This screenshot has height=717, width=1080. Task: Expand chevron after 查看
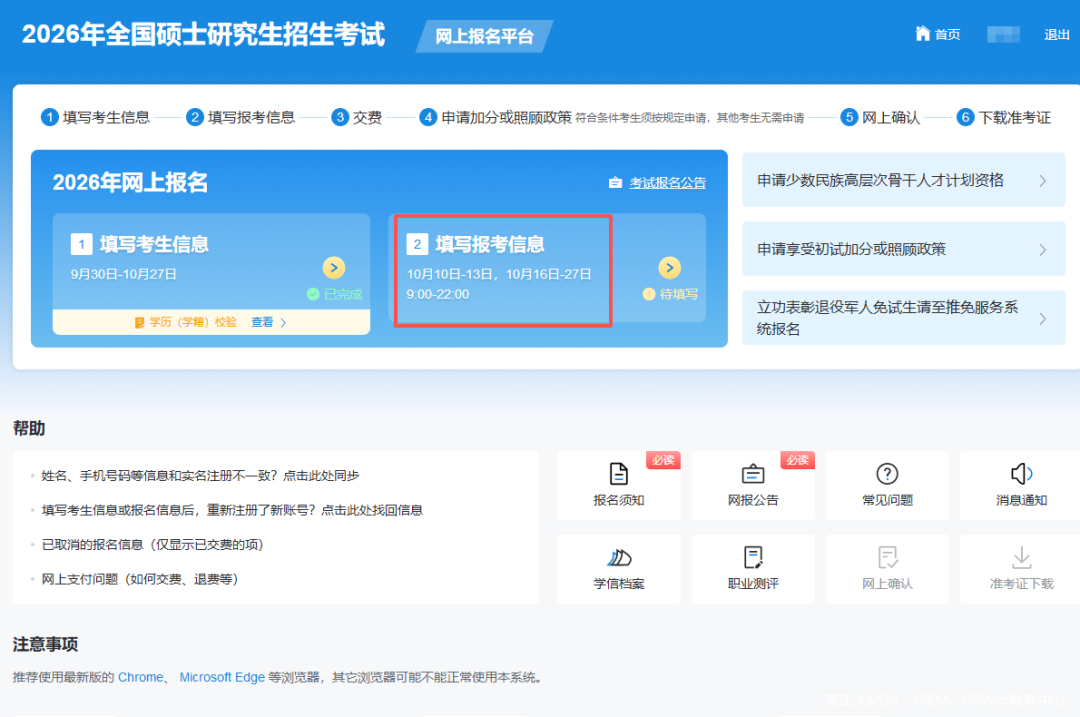[x=284, y=322]
